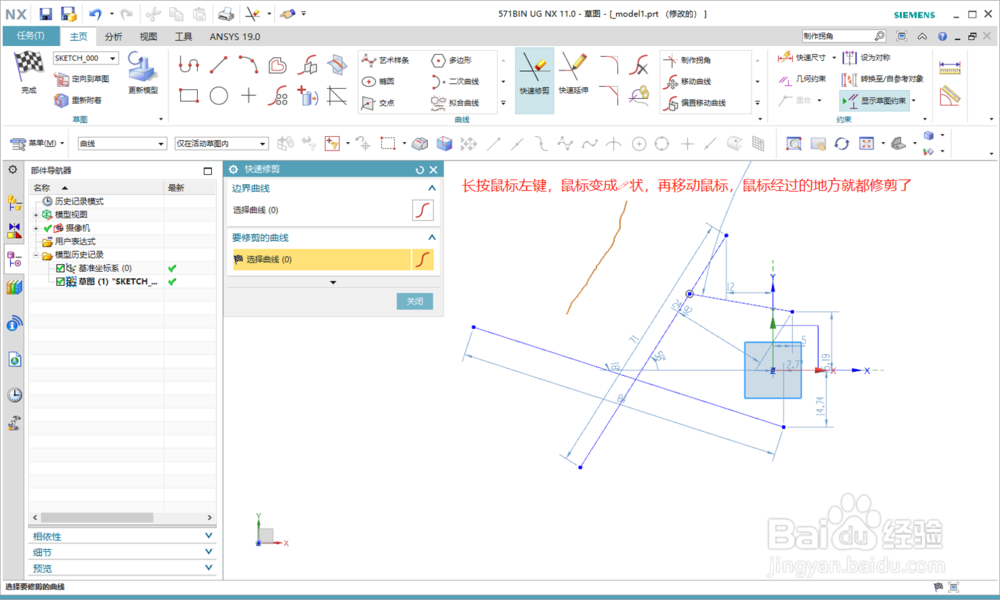
Task: Click the rotate view icon
Action: pos(842,143)
